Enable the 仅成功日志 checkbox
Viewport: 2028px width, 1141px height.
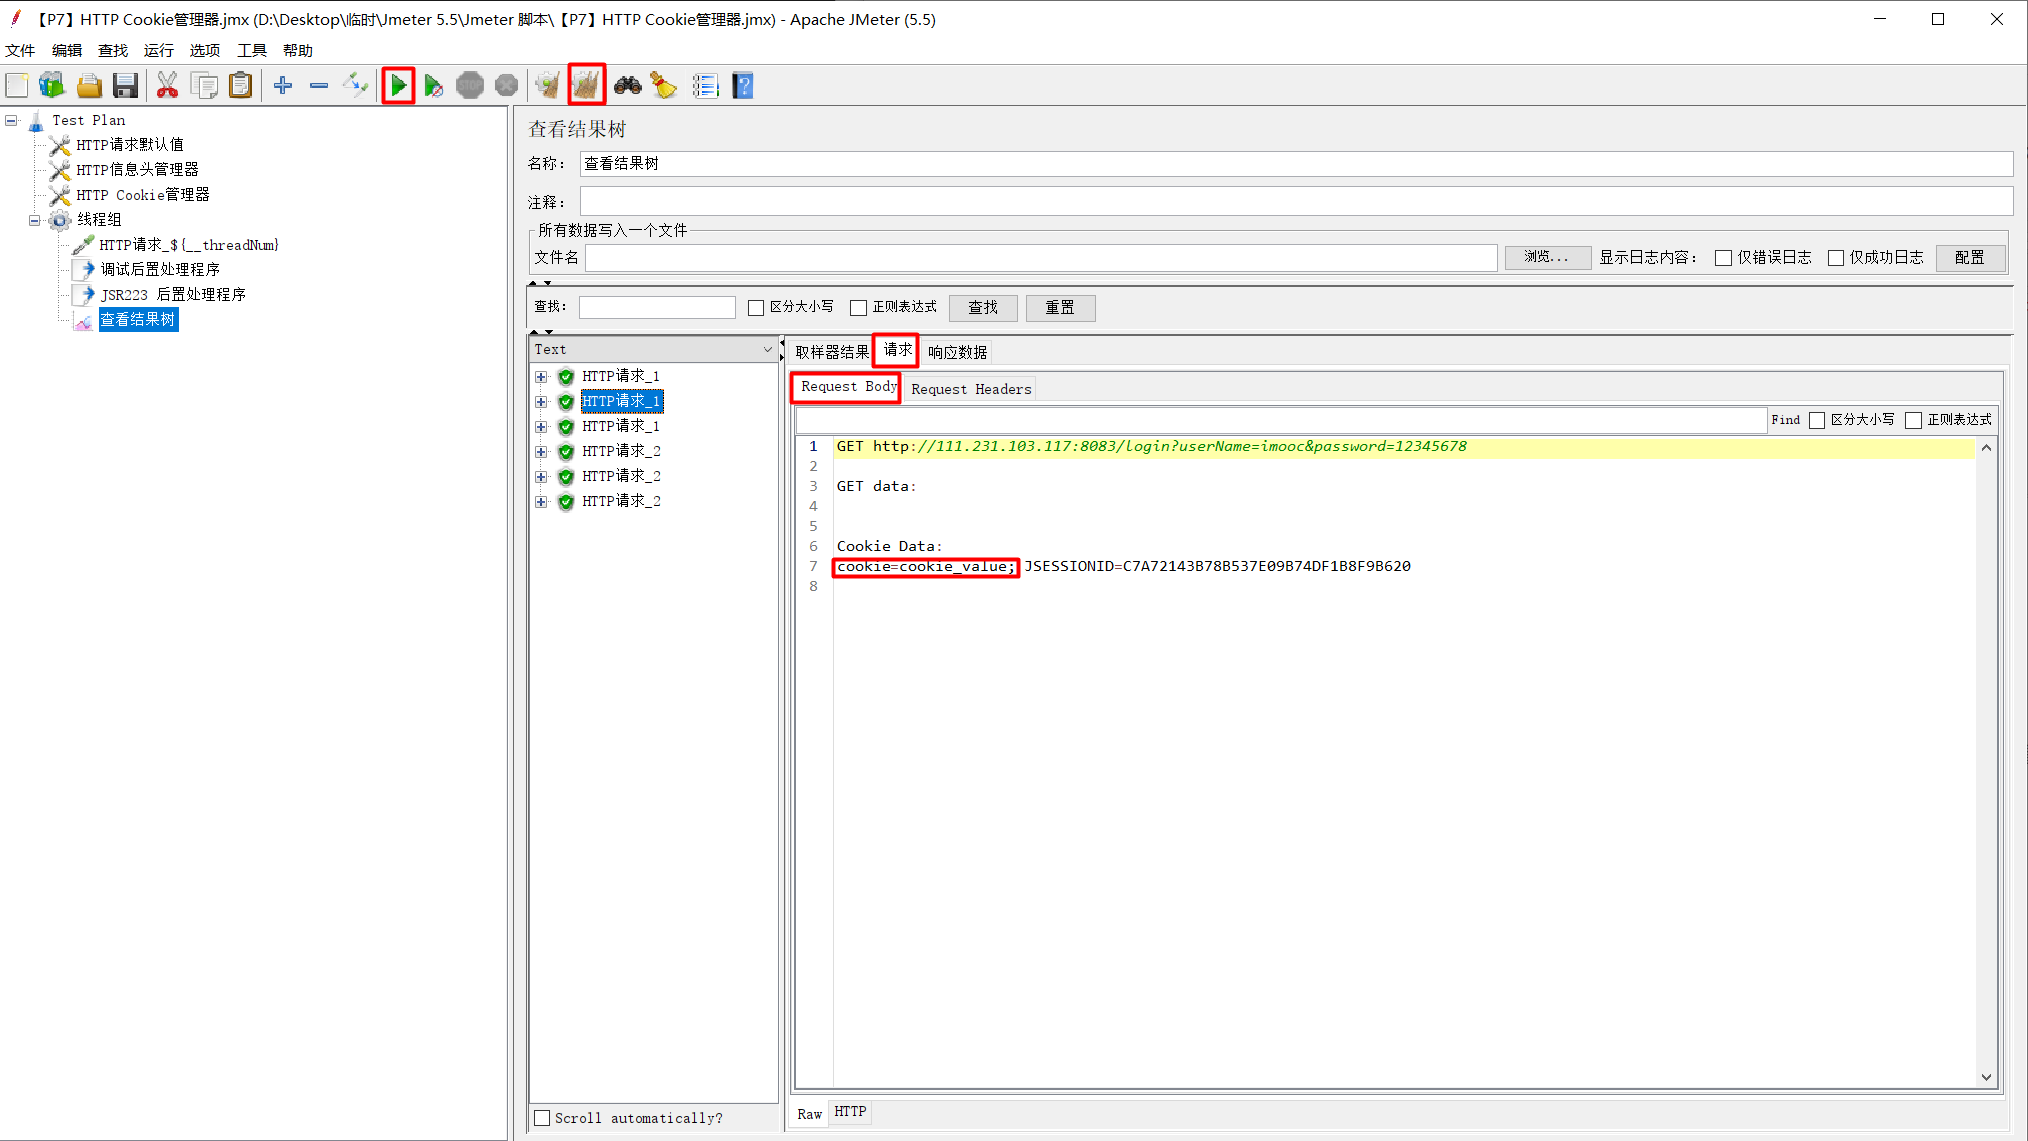[x=1835, y=258]
